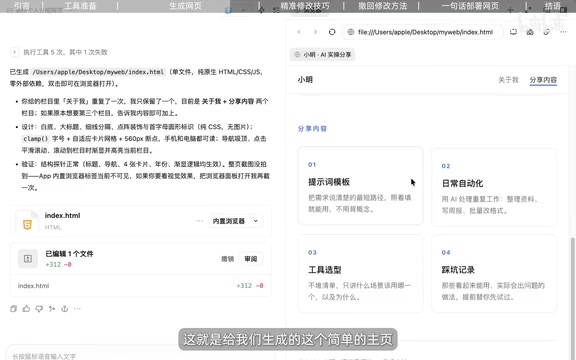Click the file path /Users/apple/Desktop/myweb/index.html in chat

(x=98, y=72)
